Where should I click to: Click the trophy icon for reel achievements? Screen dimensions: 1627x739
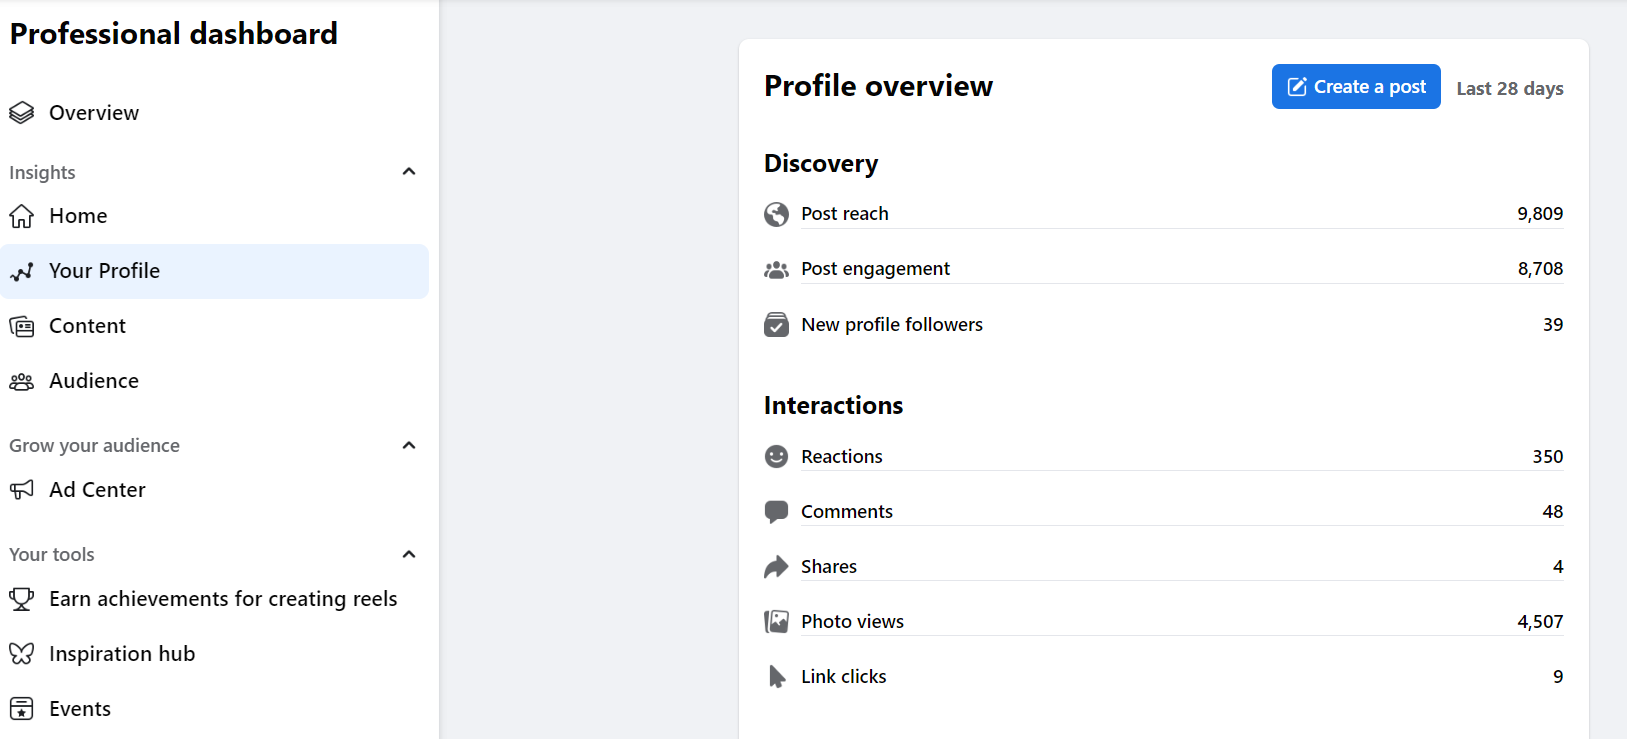(x=21, y=599)
